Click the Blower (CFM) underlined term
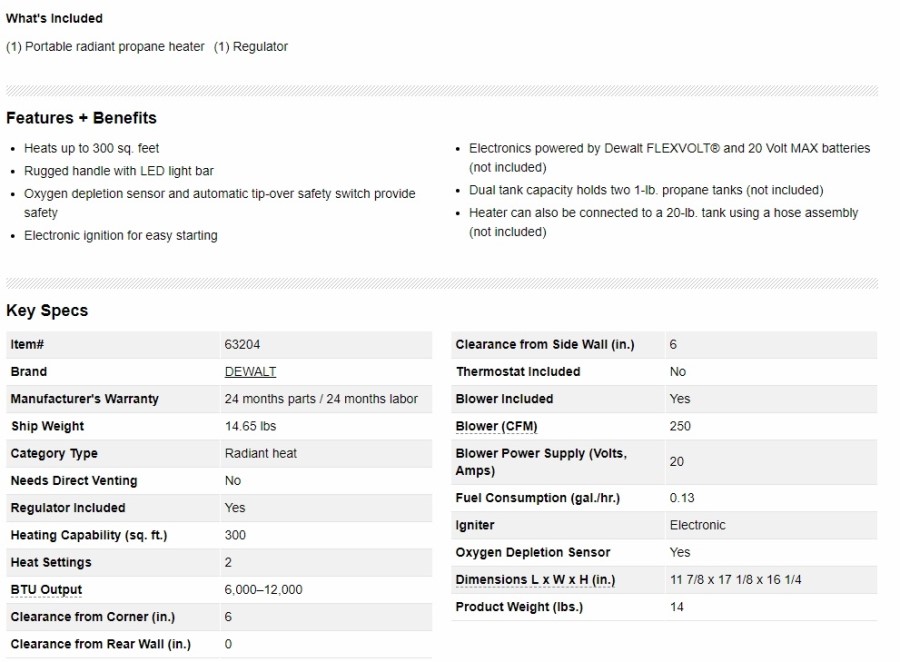 pos(496,427)
